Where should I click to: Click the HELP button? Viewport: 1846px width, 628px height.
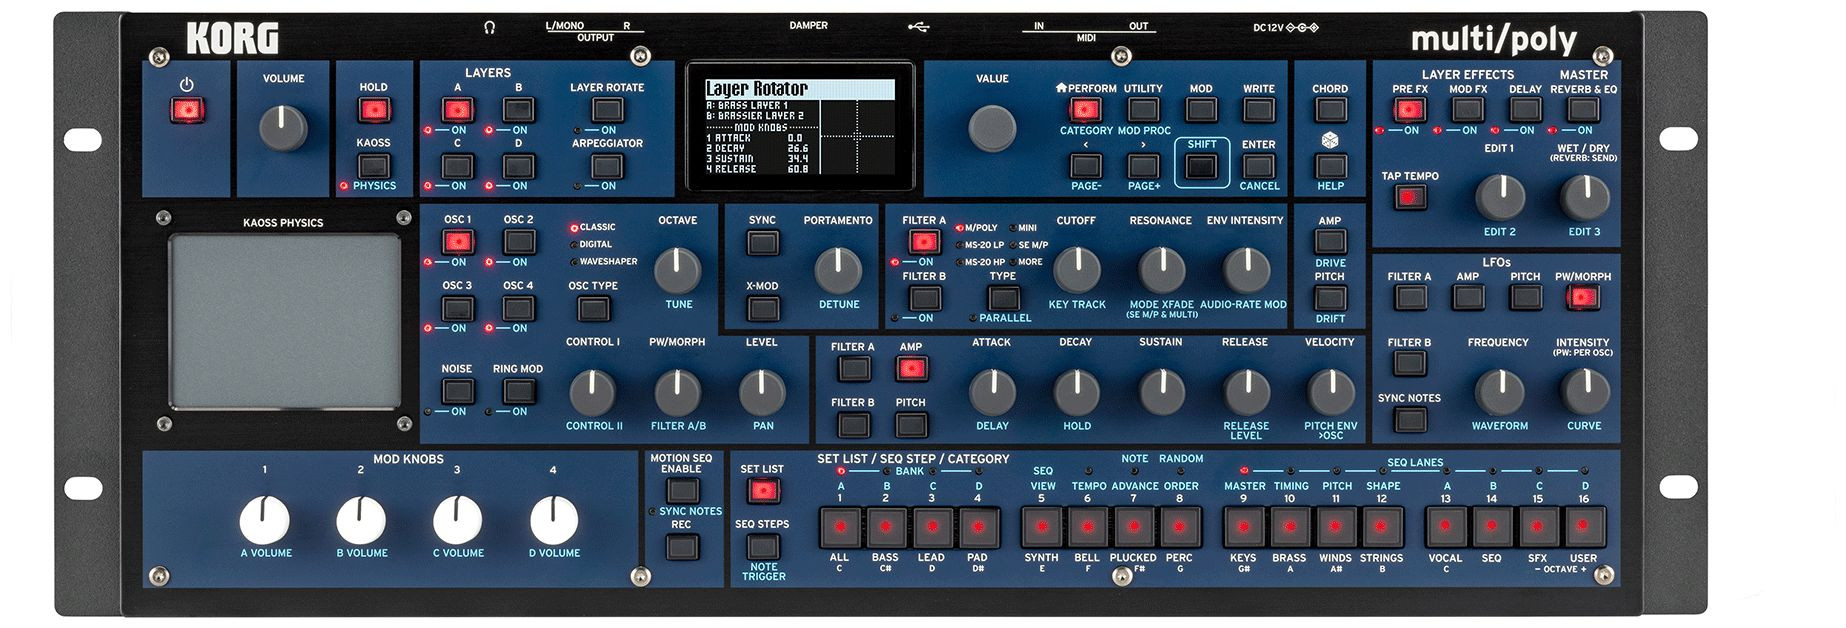click(x=1329, y=166)
